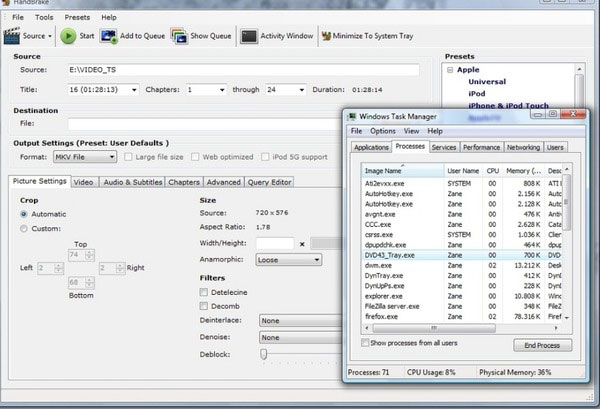The height and width of the screenshot is (409, 600).
Task: Open the Activity Window icon
Action: coord(248,36)
